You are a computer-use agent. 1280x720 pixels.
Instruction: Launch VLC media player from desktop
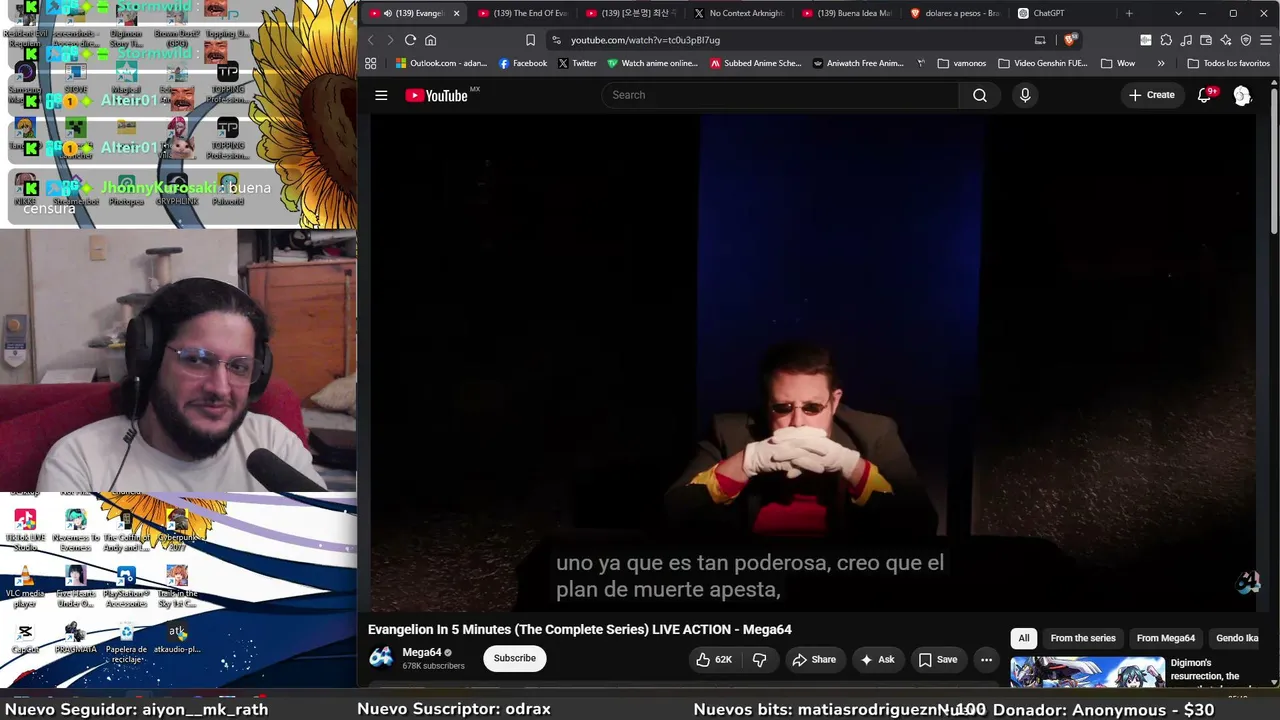pos(25,586)
